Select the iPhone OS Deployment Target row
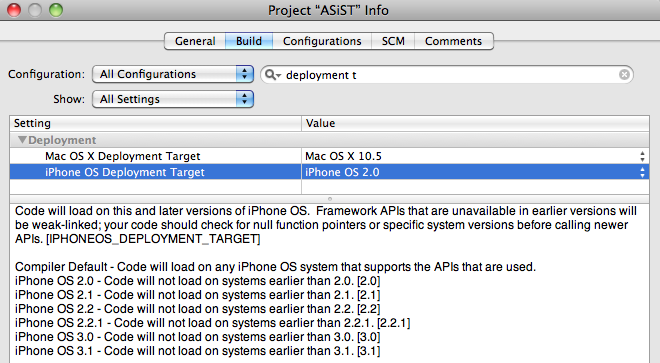The image size is (660, 363). tap(329, 172)
